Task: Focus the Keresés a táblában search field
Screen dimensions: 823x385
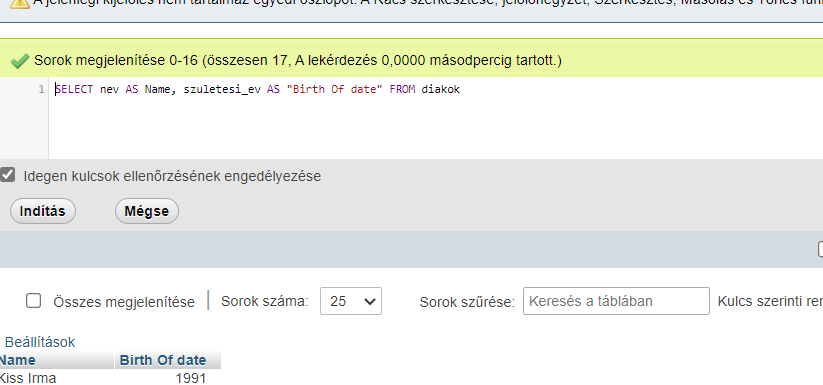Action: [616, 301]
